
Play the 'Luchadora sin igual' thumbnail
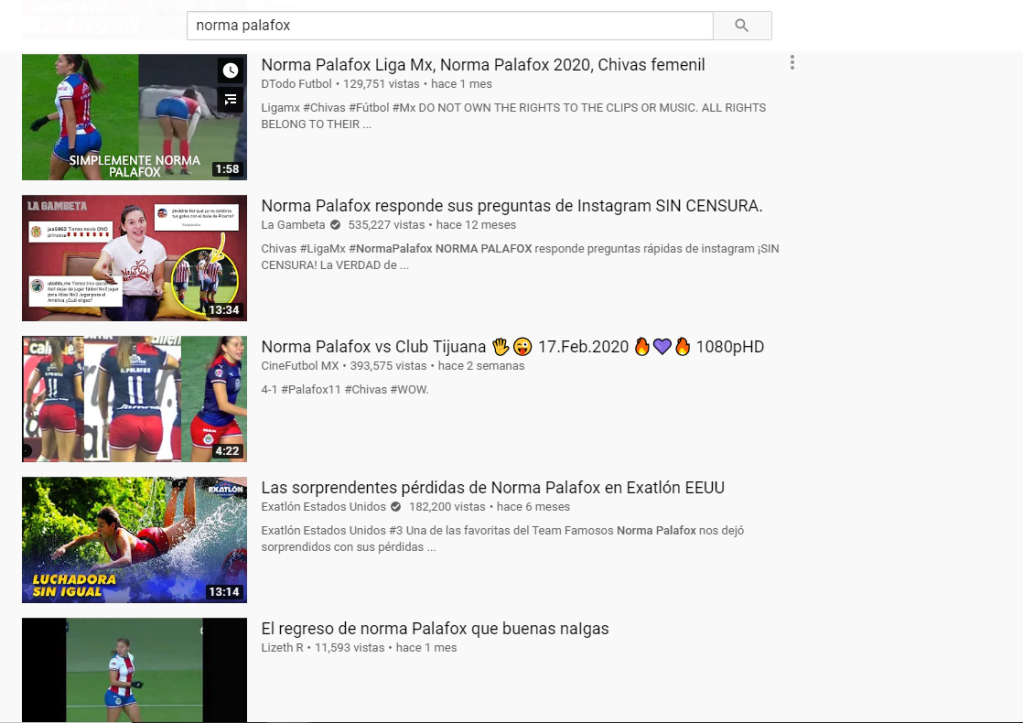point(134,540)
